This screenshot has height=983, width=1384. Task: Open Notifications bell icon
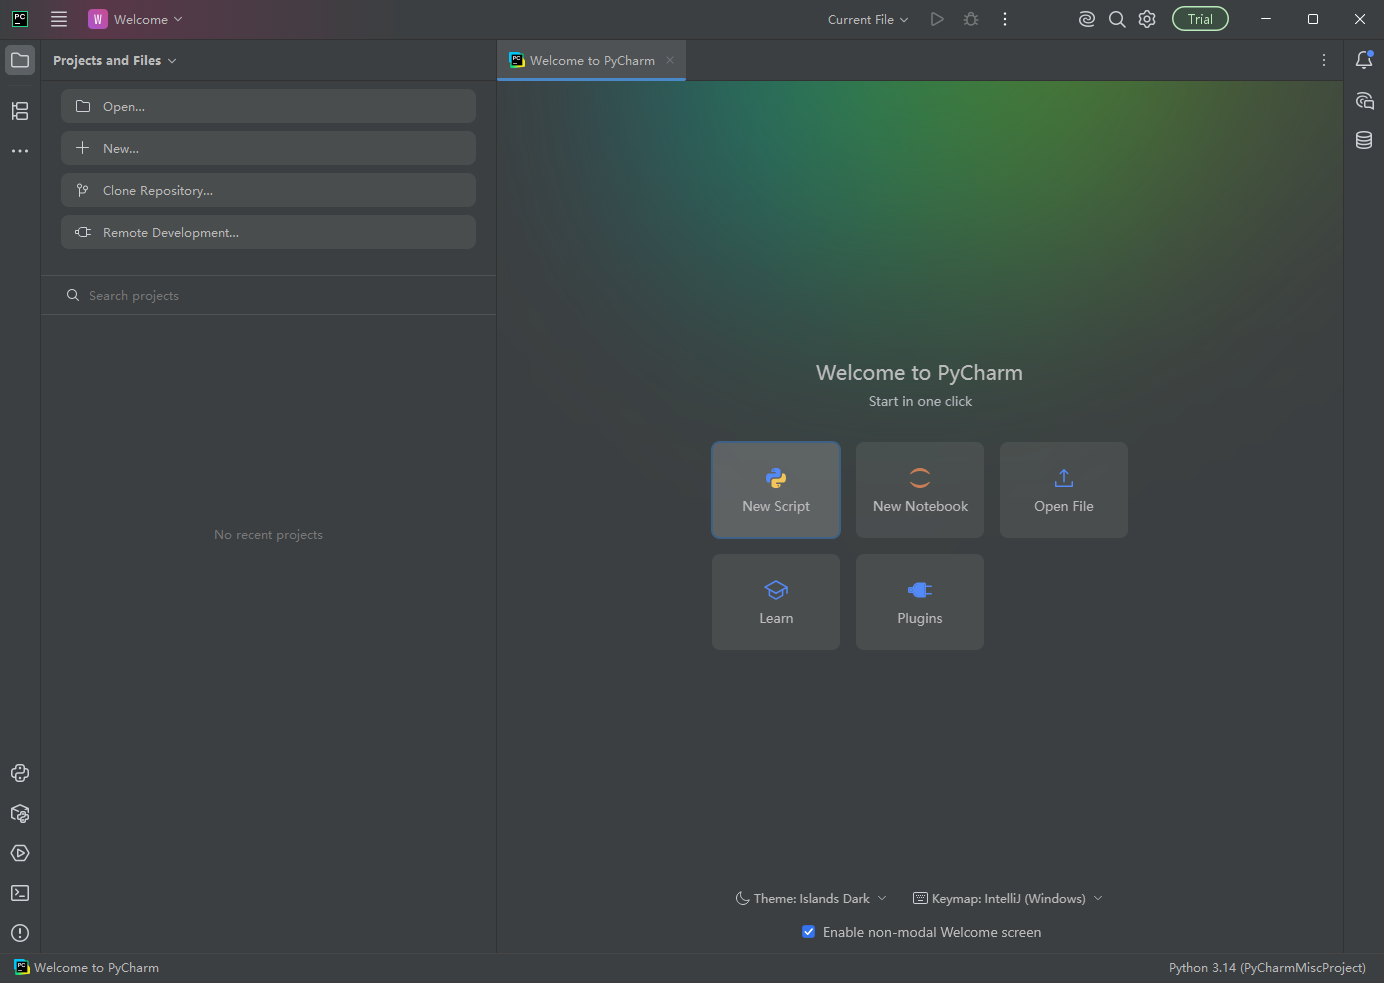tap(1364, 60)
